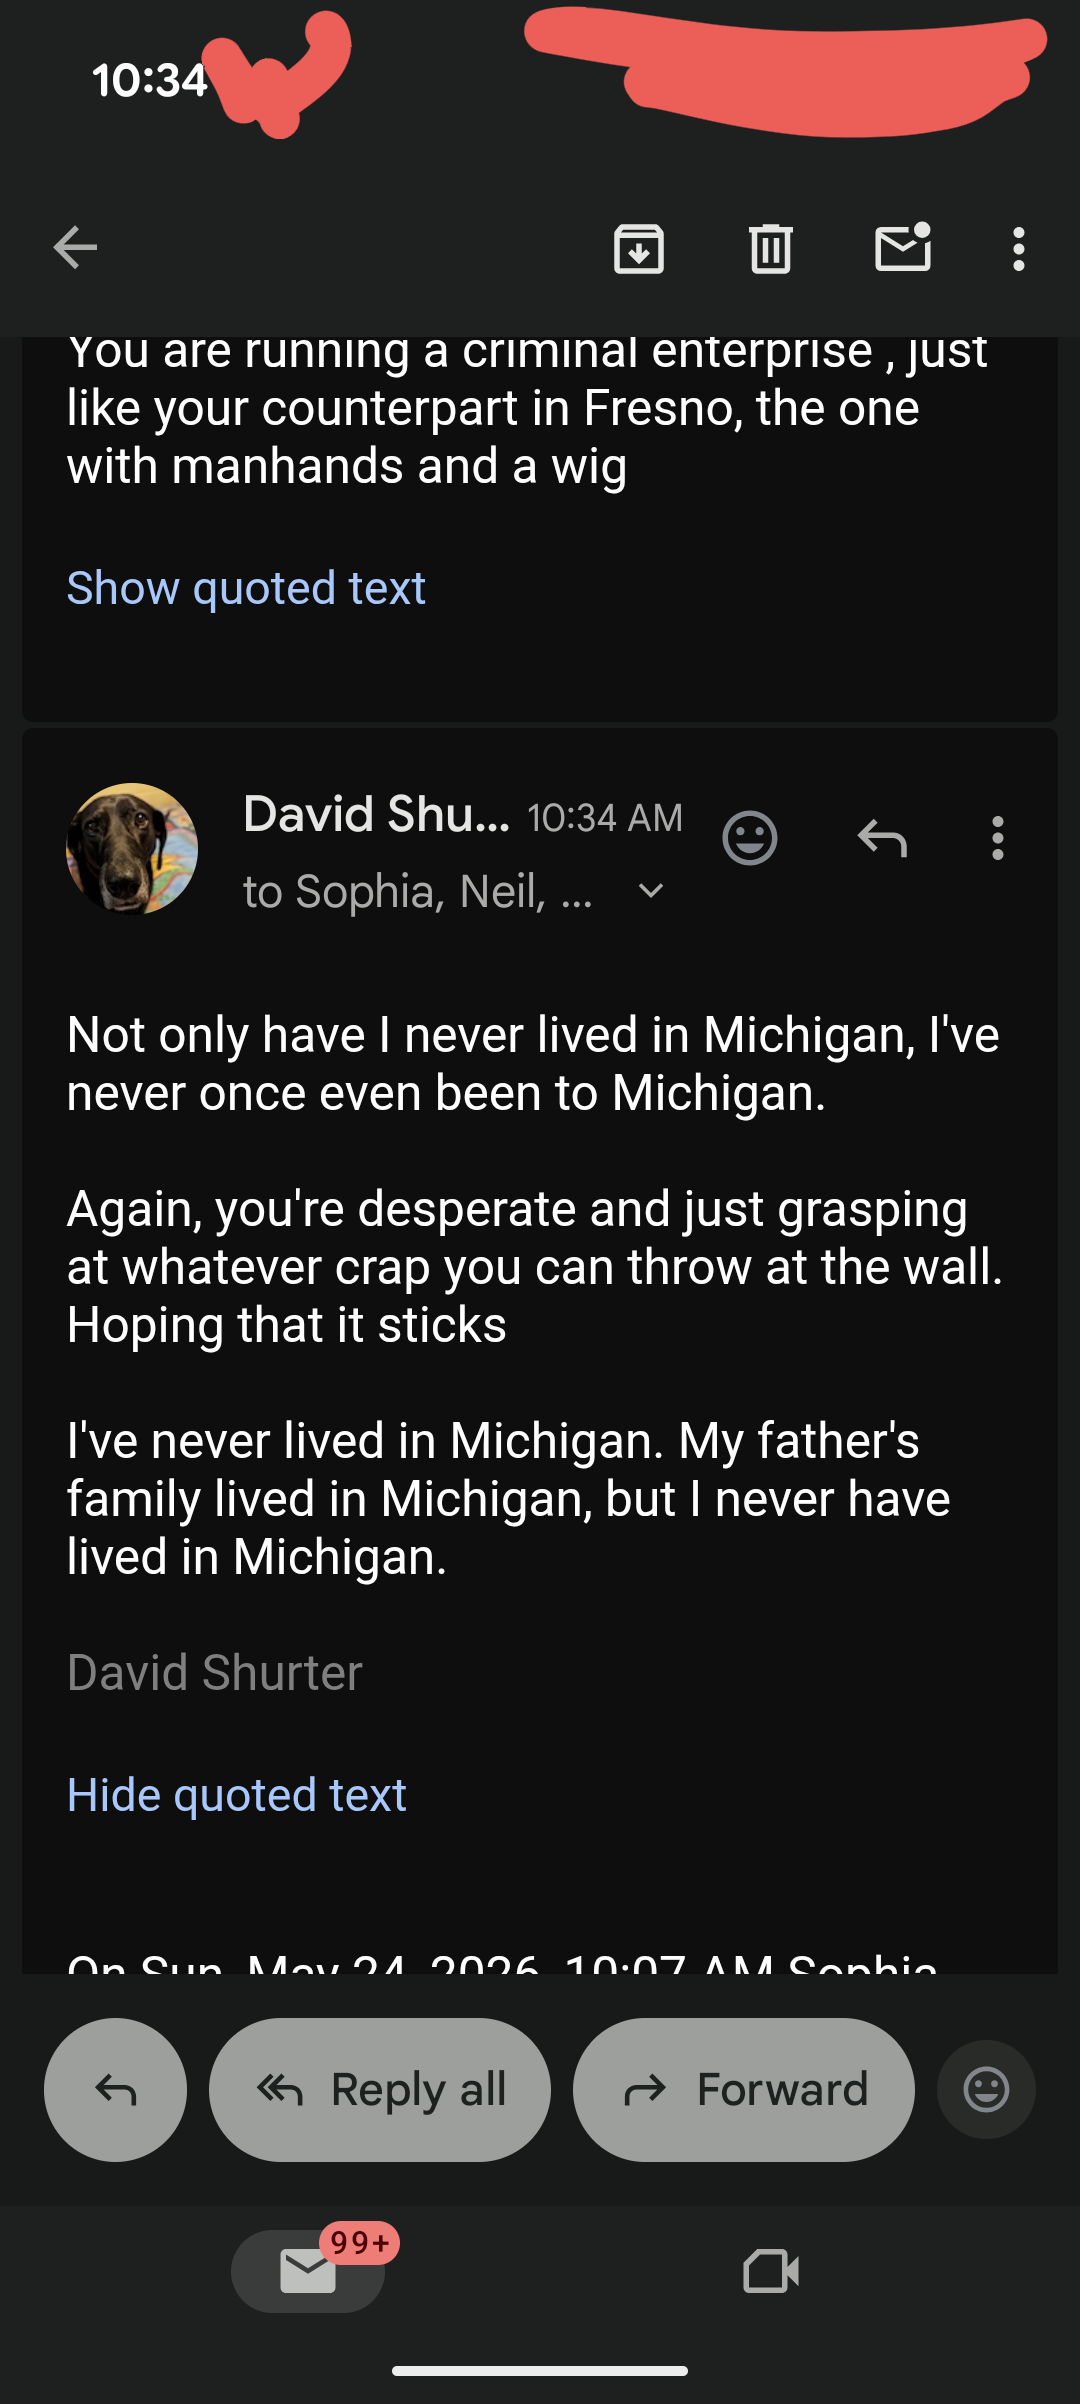Open the top toolbar overflow menu
This screenshot has height=2404, width=1080.
tap(1018, 248)
